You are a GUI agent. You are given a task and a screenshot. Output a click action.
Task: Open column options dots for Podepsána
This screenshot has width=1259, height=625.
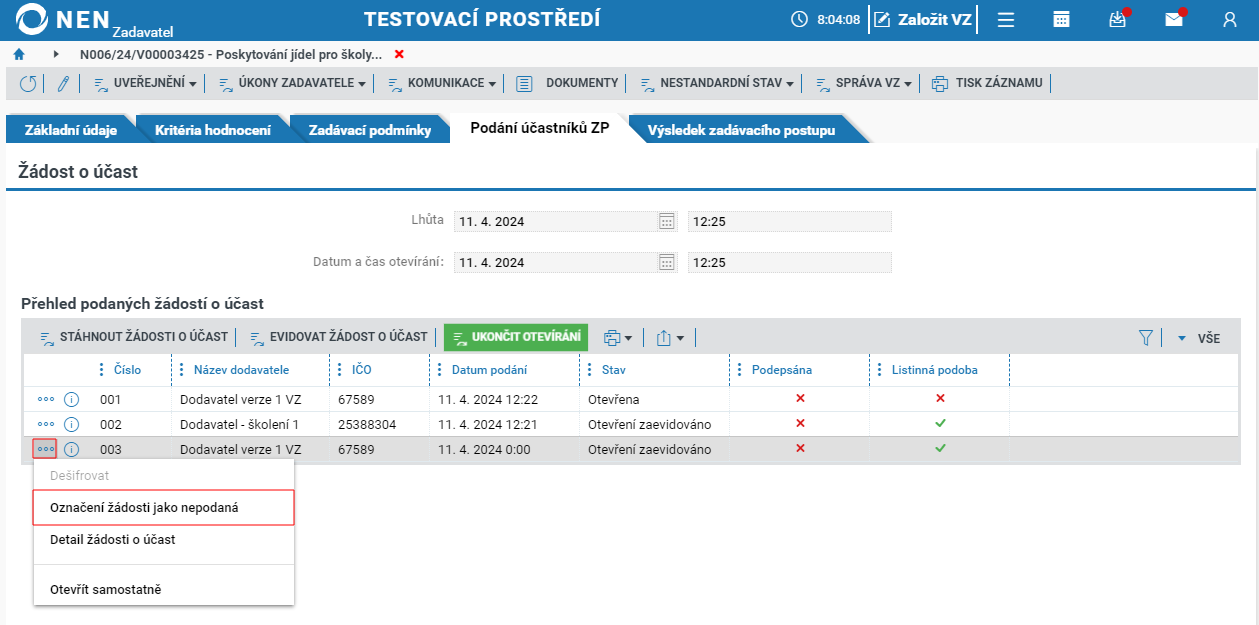[740, 370]
